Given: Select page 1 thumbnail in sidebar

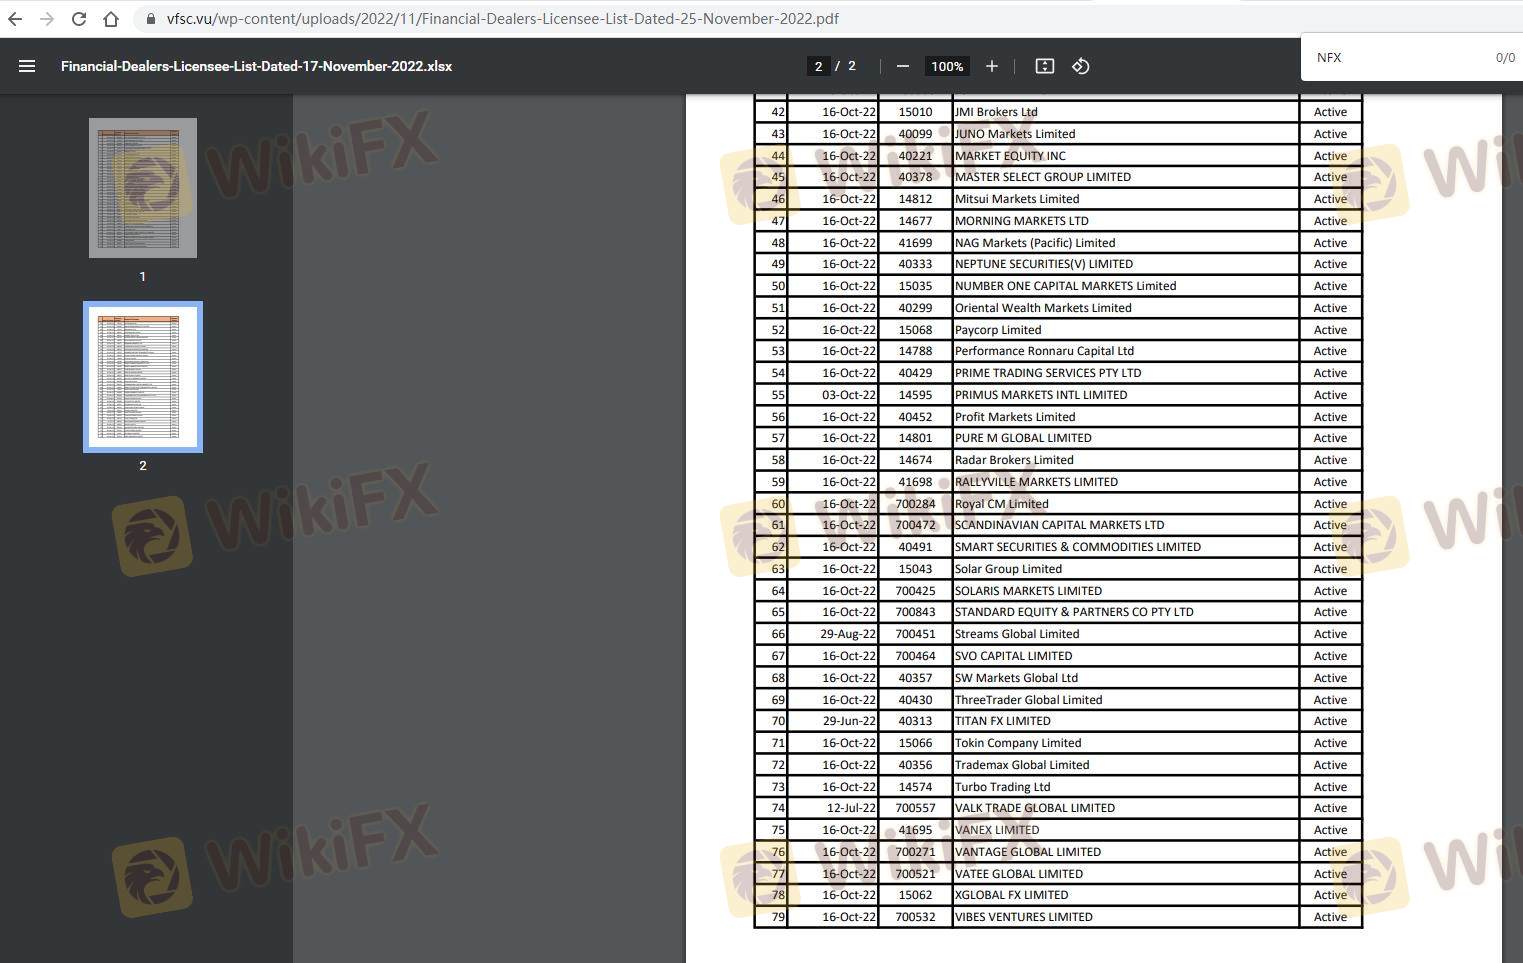Looking at the screenshot, I should pyautogui.click(x=143, y=188).
